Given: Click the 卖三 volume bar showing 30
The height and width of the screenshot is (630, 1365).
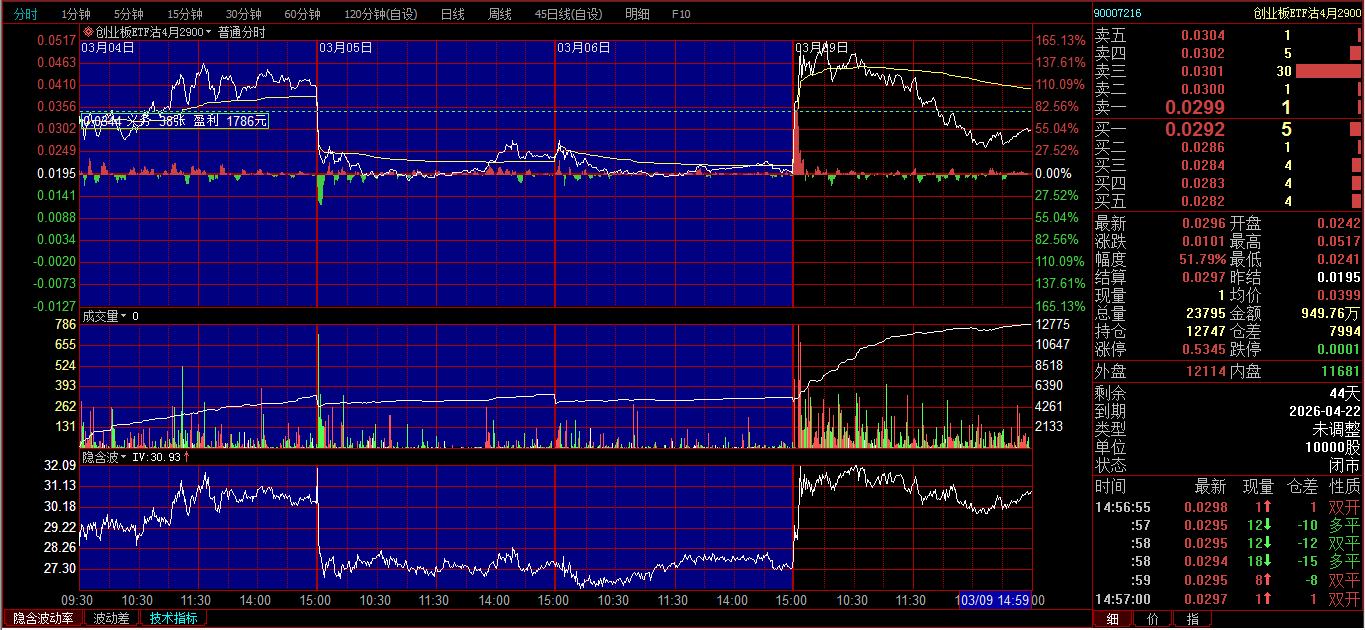Looking at the screenshot, I should point(1328,71).
